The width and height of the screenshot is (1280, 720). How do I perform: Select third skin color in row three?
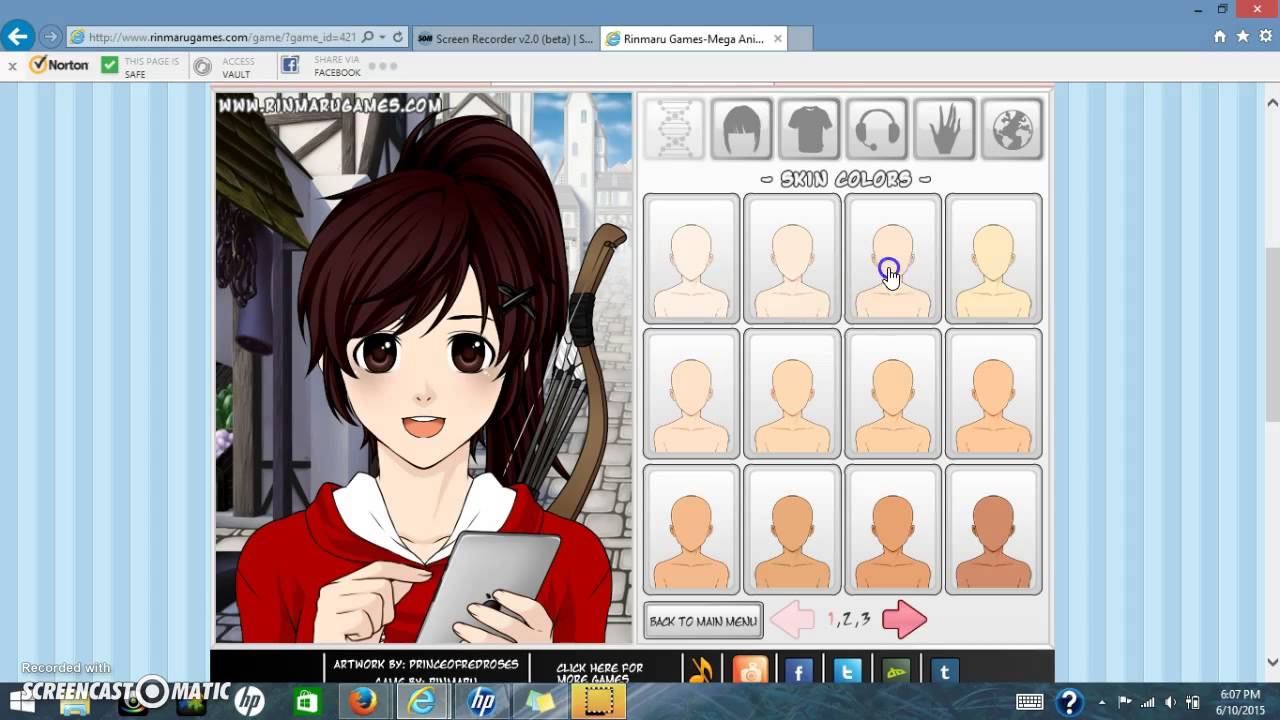tap(893, 529)
